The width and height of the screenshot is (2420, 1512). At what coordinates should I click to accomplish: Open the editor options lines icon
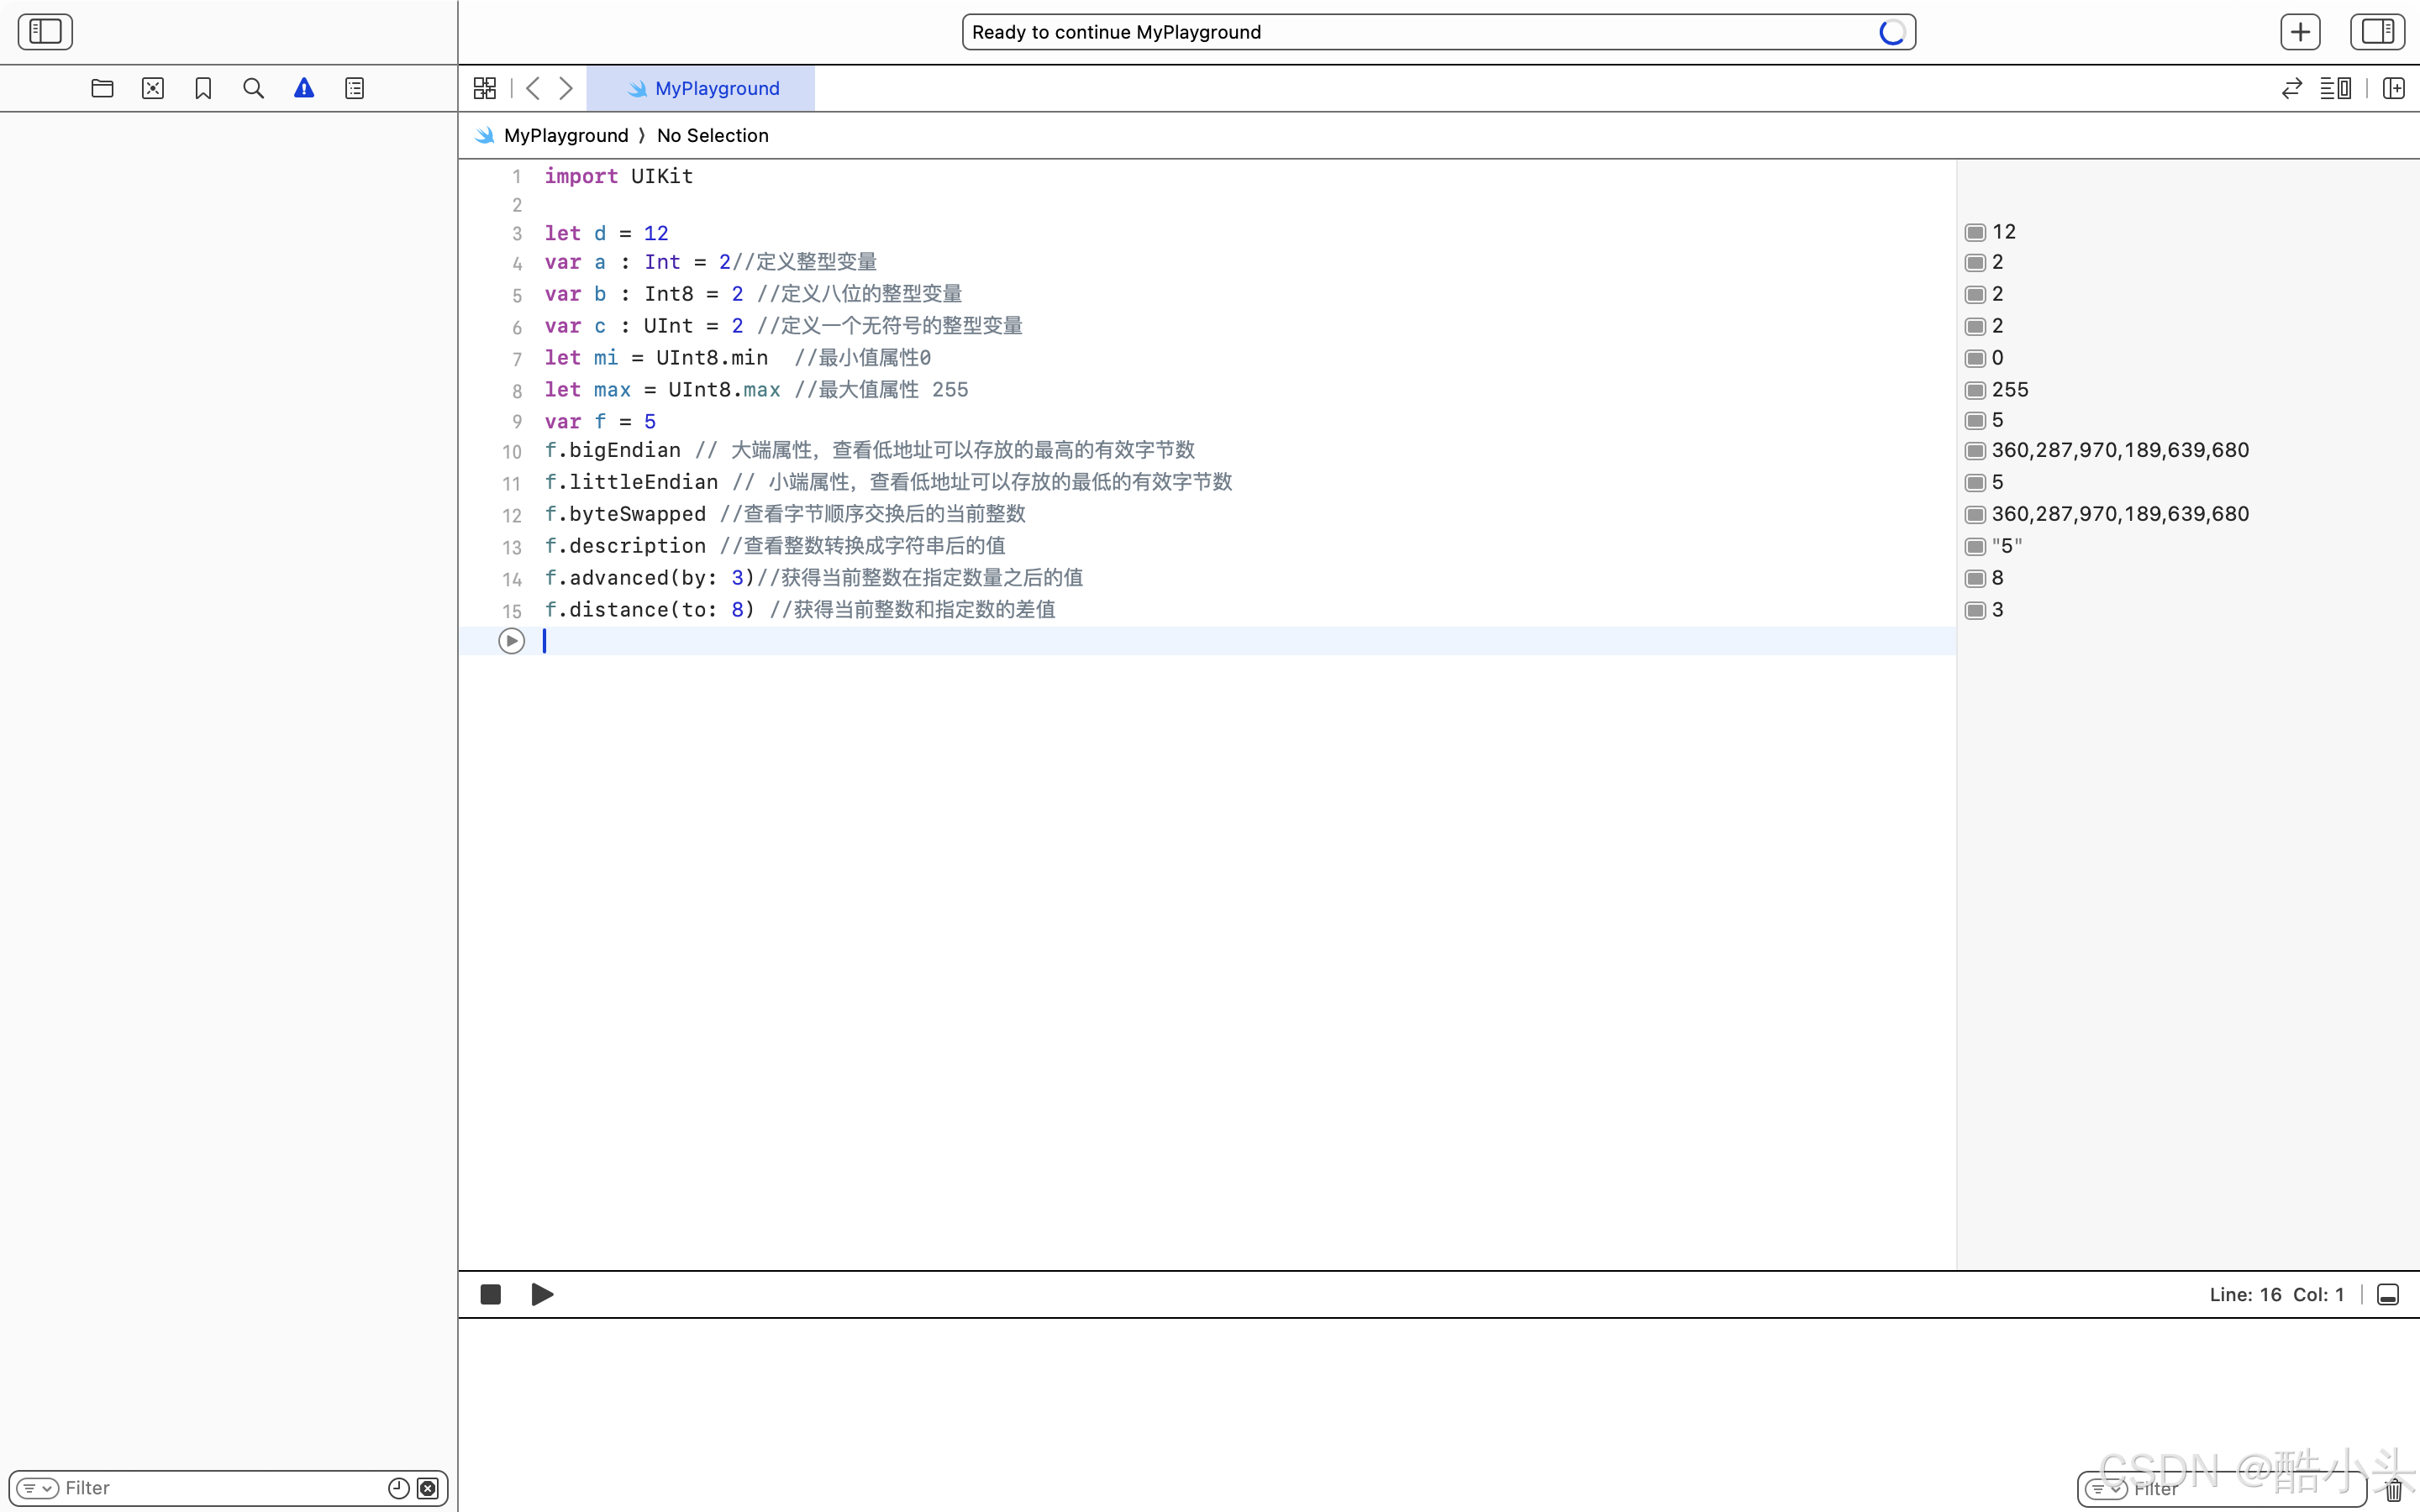tap(2336, 88)
